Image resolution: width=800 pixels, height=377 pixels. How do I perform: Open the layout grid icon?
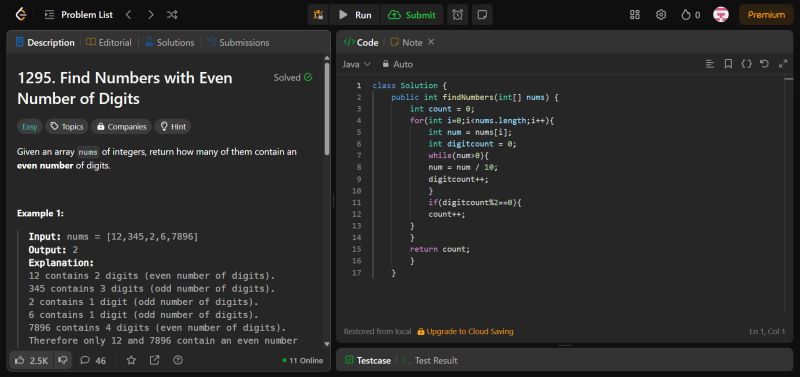click(635, 15)
